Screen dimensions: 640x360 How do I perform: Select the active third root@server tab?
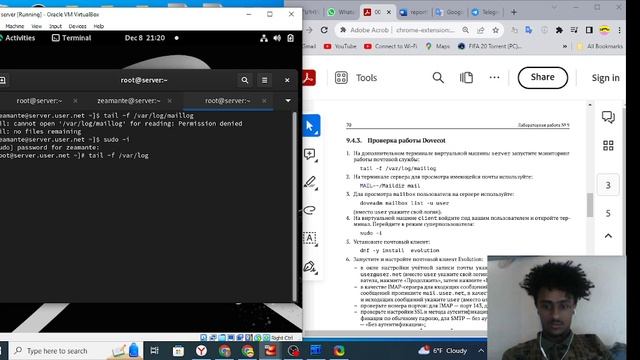click(x=228, y=100)
